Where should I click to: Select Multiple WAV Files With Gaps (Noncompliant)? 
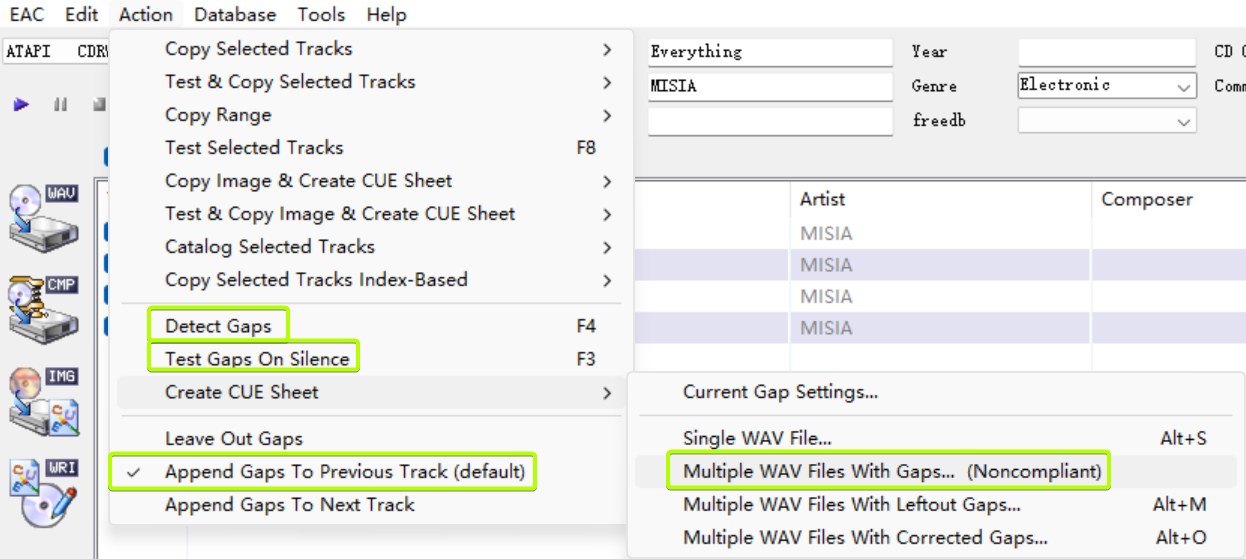tap(891, 472)
